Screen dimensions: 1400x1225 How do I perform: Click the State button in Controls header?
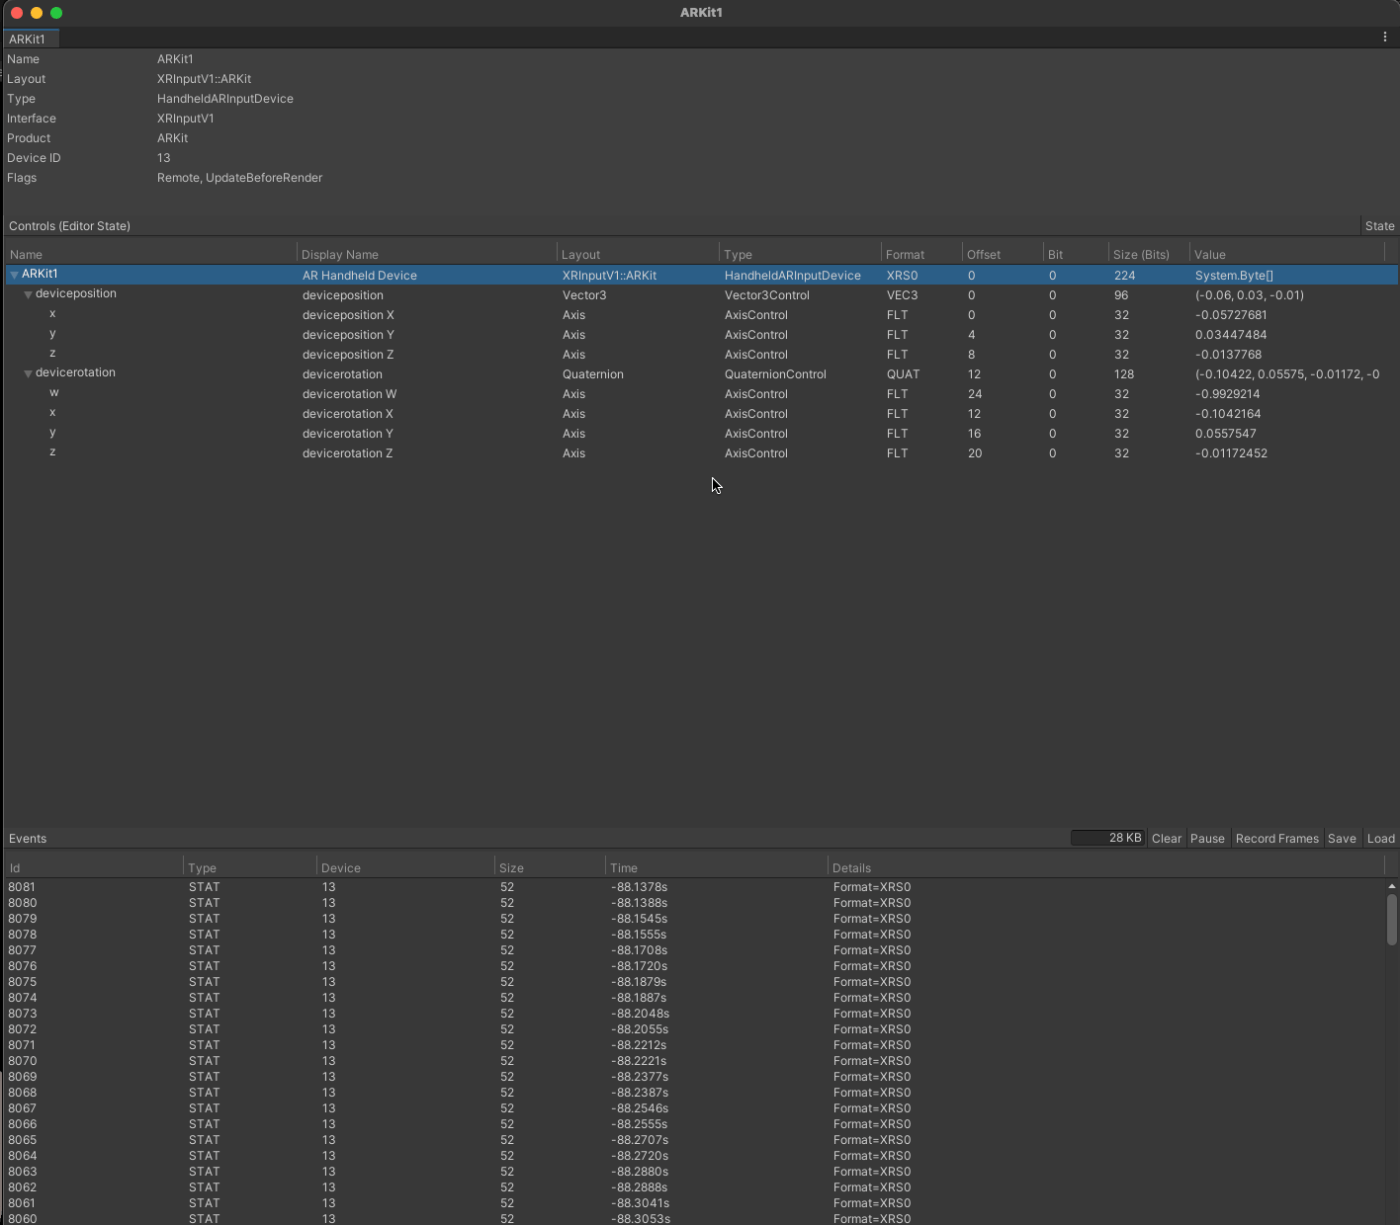click(1379, 226)
